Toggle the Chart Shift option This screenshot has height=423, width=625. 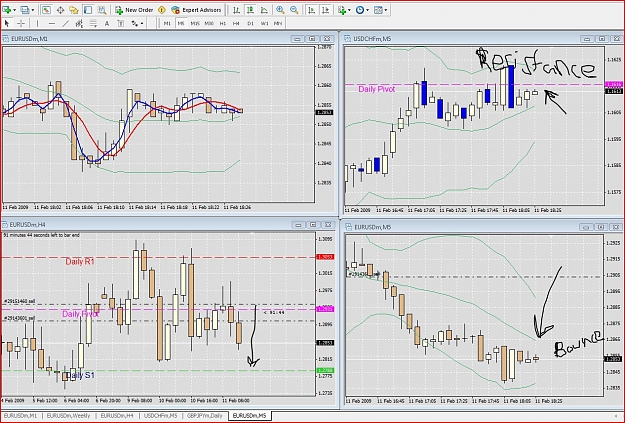click(325, 10)
